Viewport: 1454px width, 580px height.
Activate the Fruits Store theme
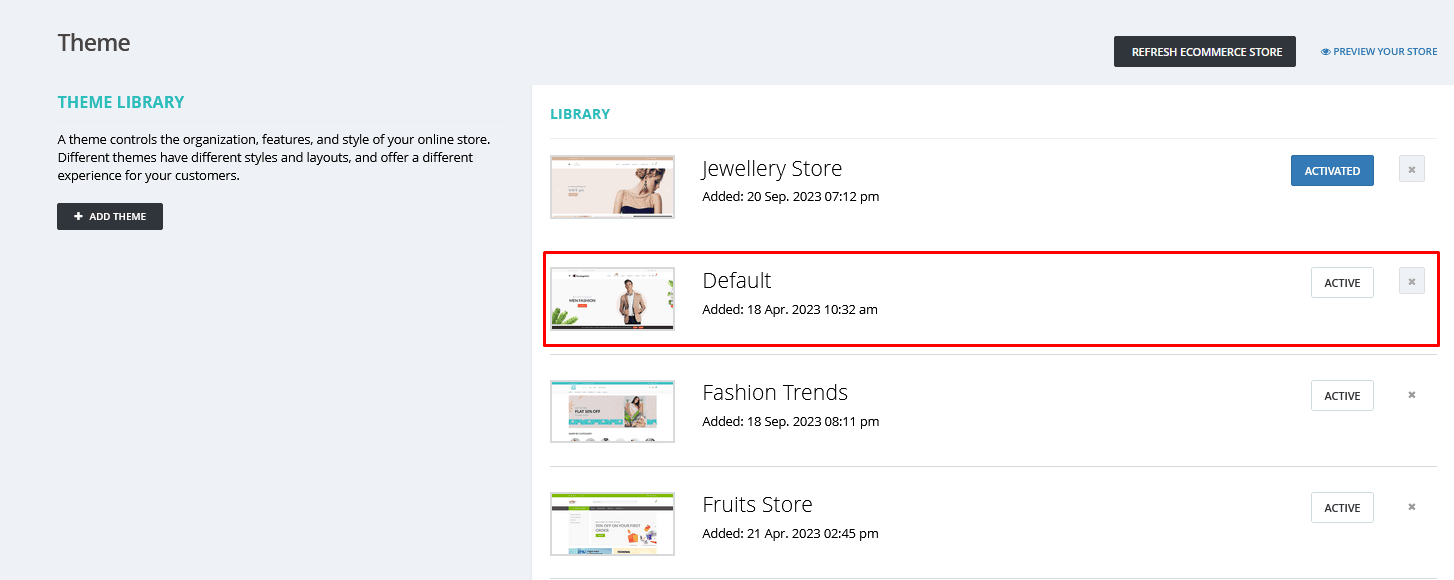[1341, 508]
